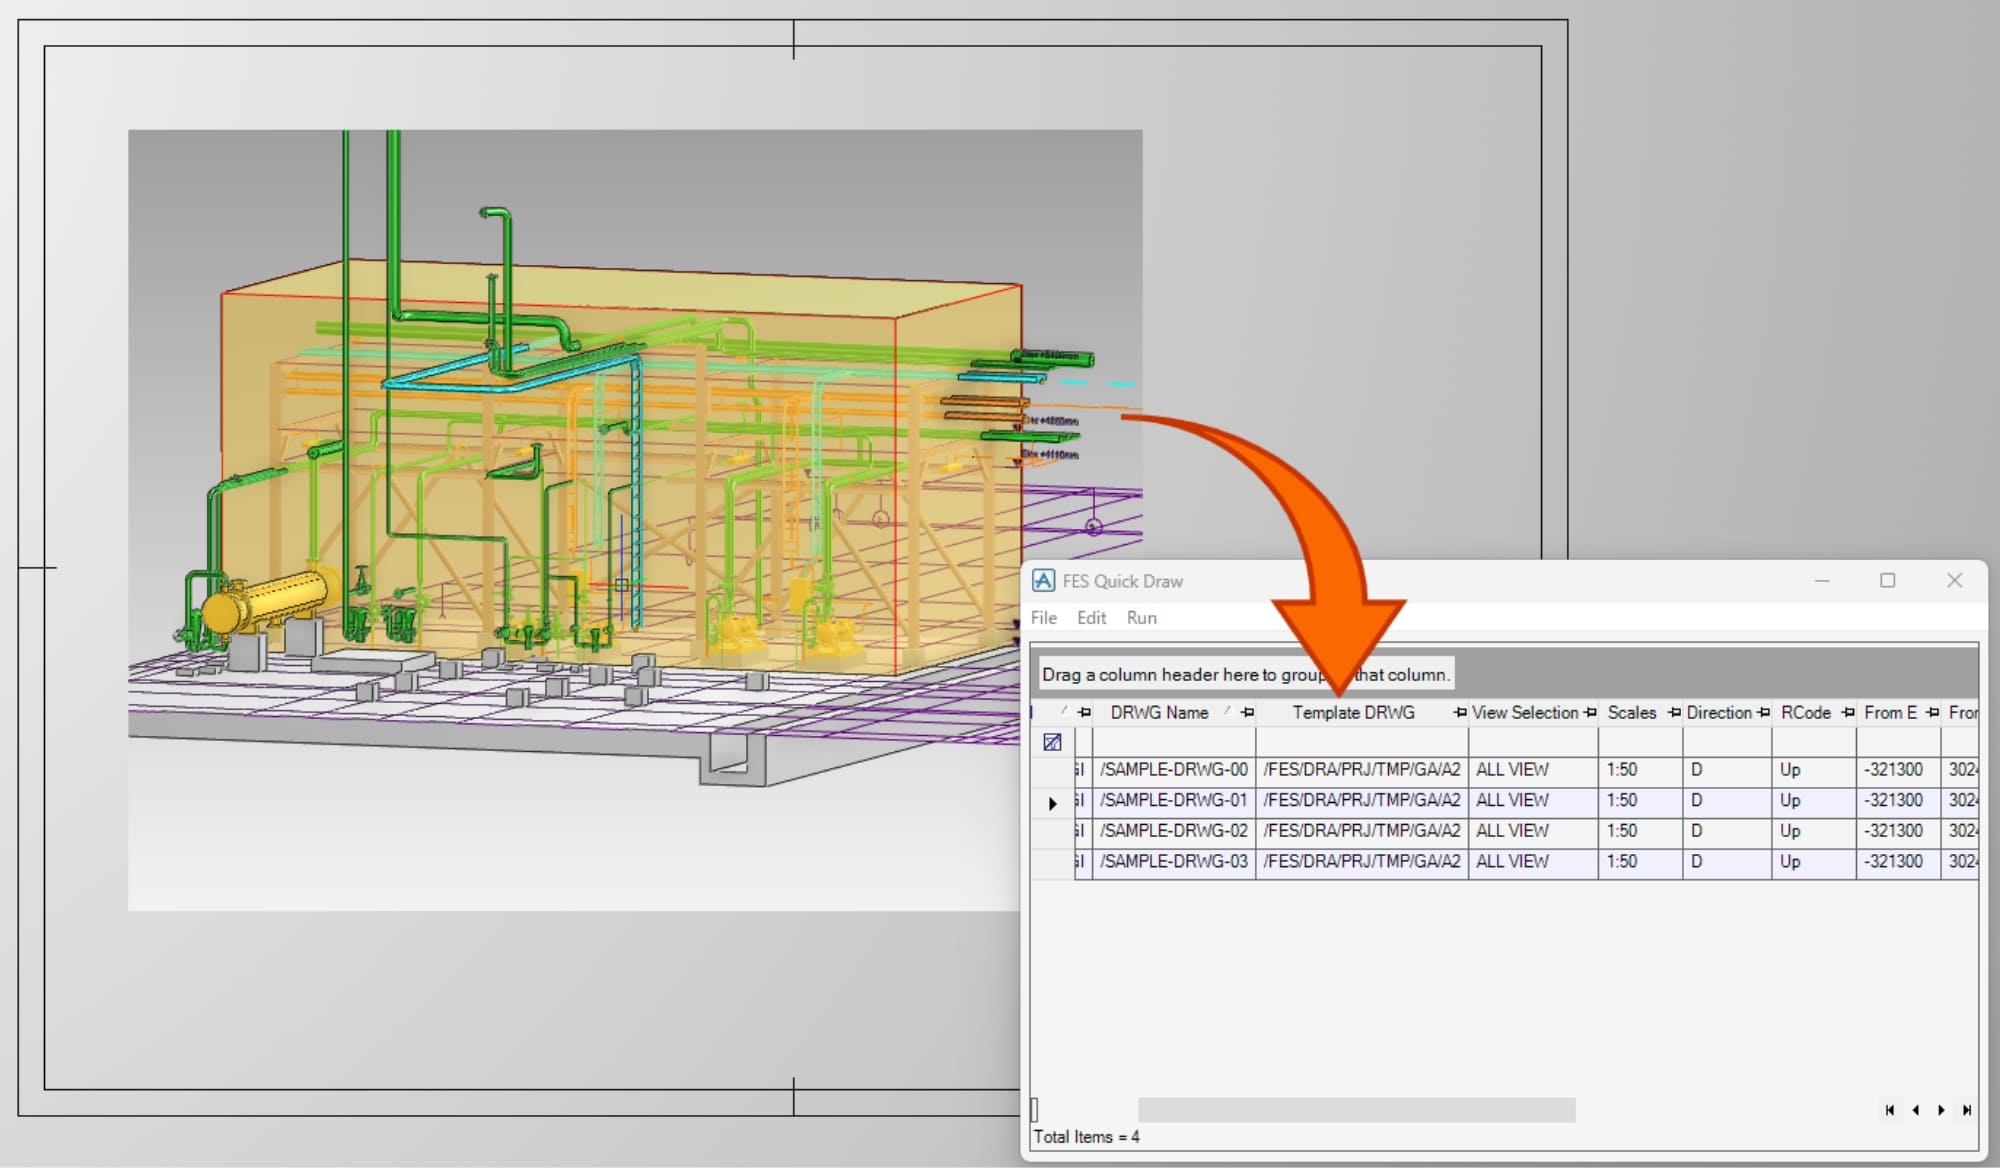Click the row indicator arrow for SAMPLE-DRWG-01

(x=1052, y=802)
